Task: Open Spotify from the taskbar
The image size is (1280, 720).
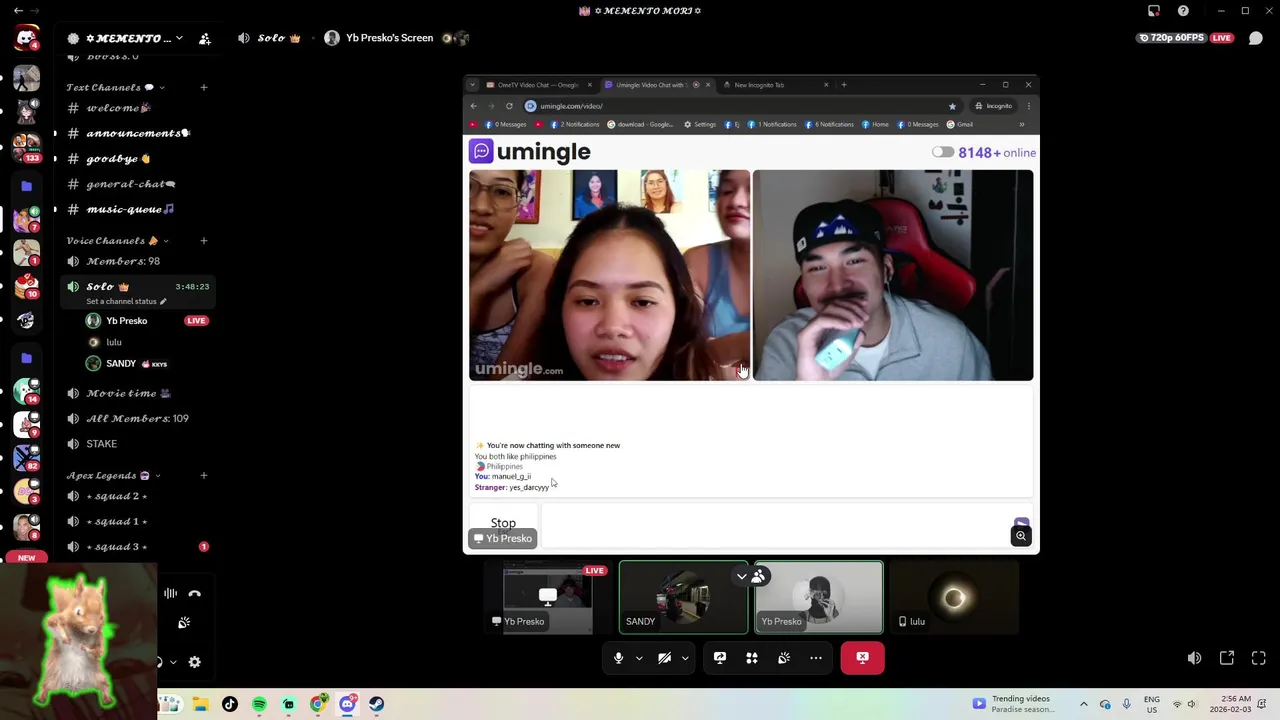Action: tap(259, 704)
